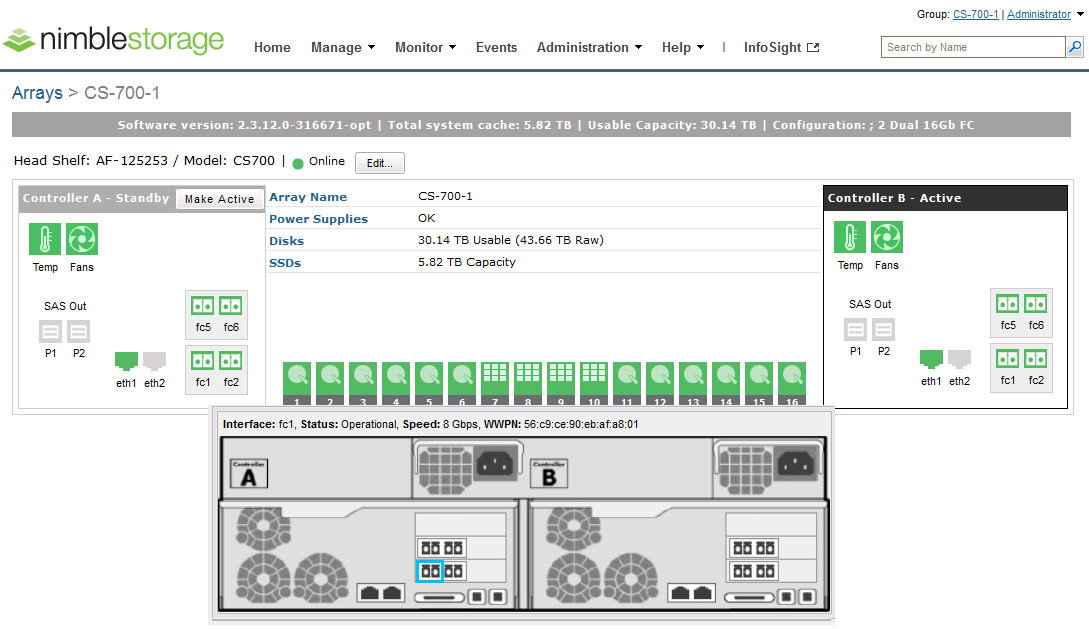Click the nimblestorage logo
The width and height of the screenshot is (1089, 629).
pyautogui.click(x=114, y=40)
